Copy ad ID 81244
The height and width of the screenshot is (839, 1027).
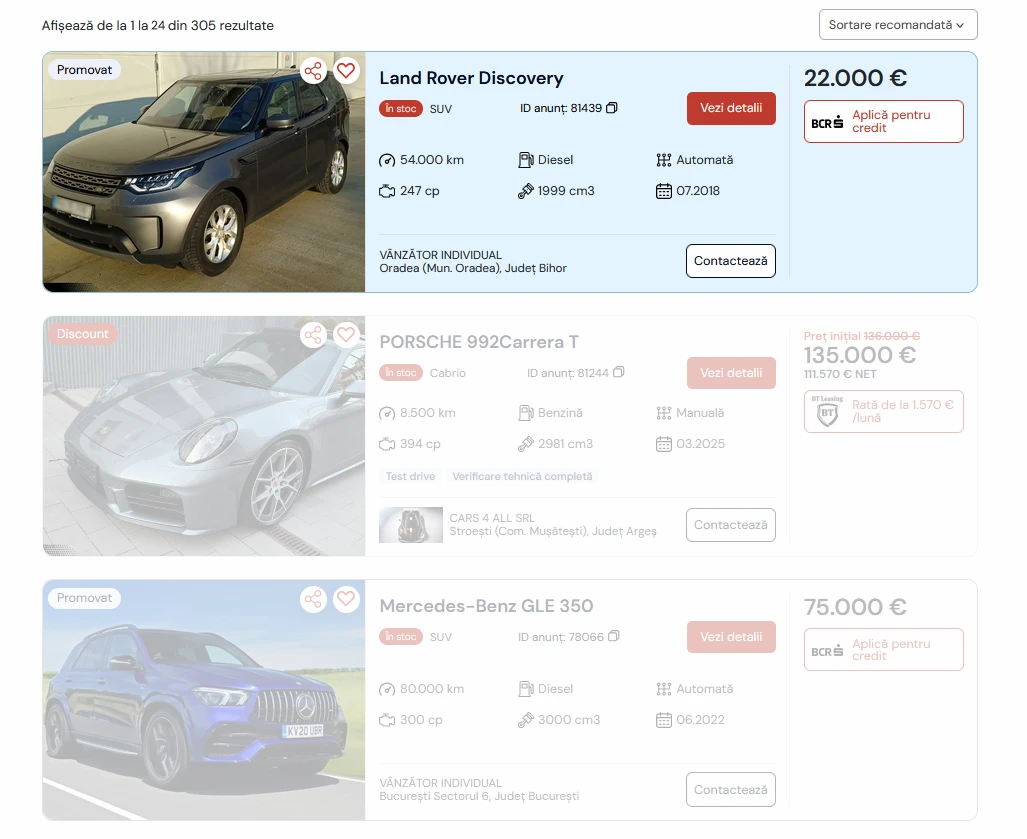tap(618, 373)
